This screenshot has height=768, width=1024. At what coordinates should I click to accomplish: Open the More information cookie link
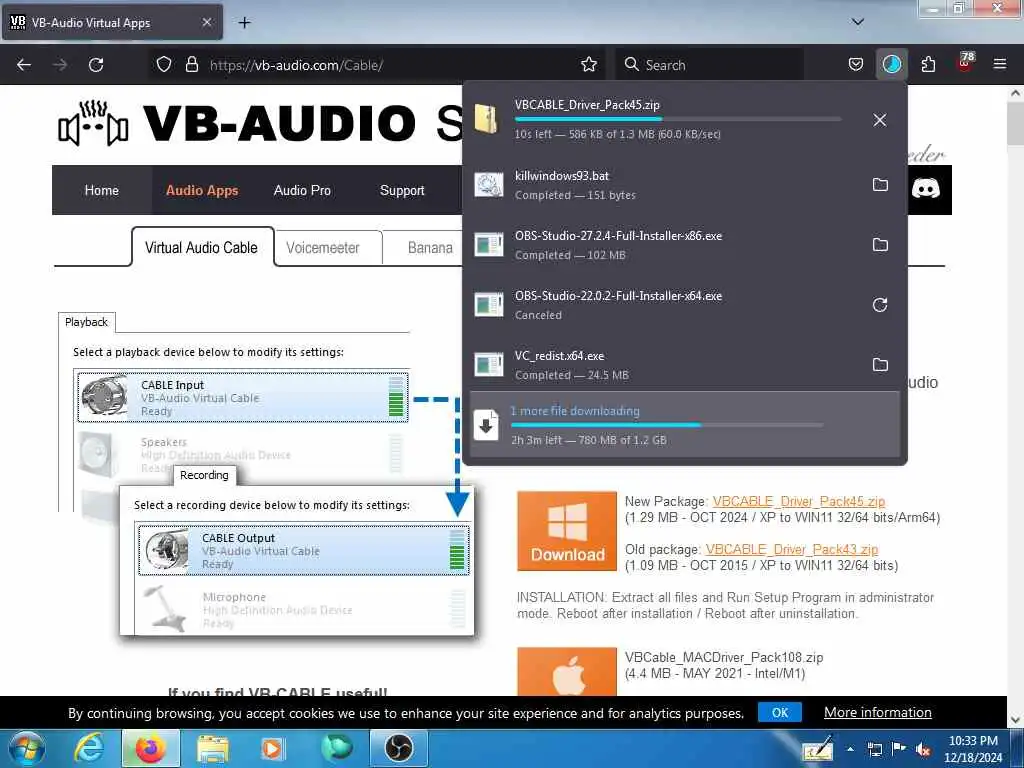tap(878, 712)
